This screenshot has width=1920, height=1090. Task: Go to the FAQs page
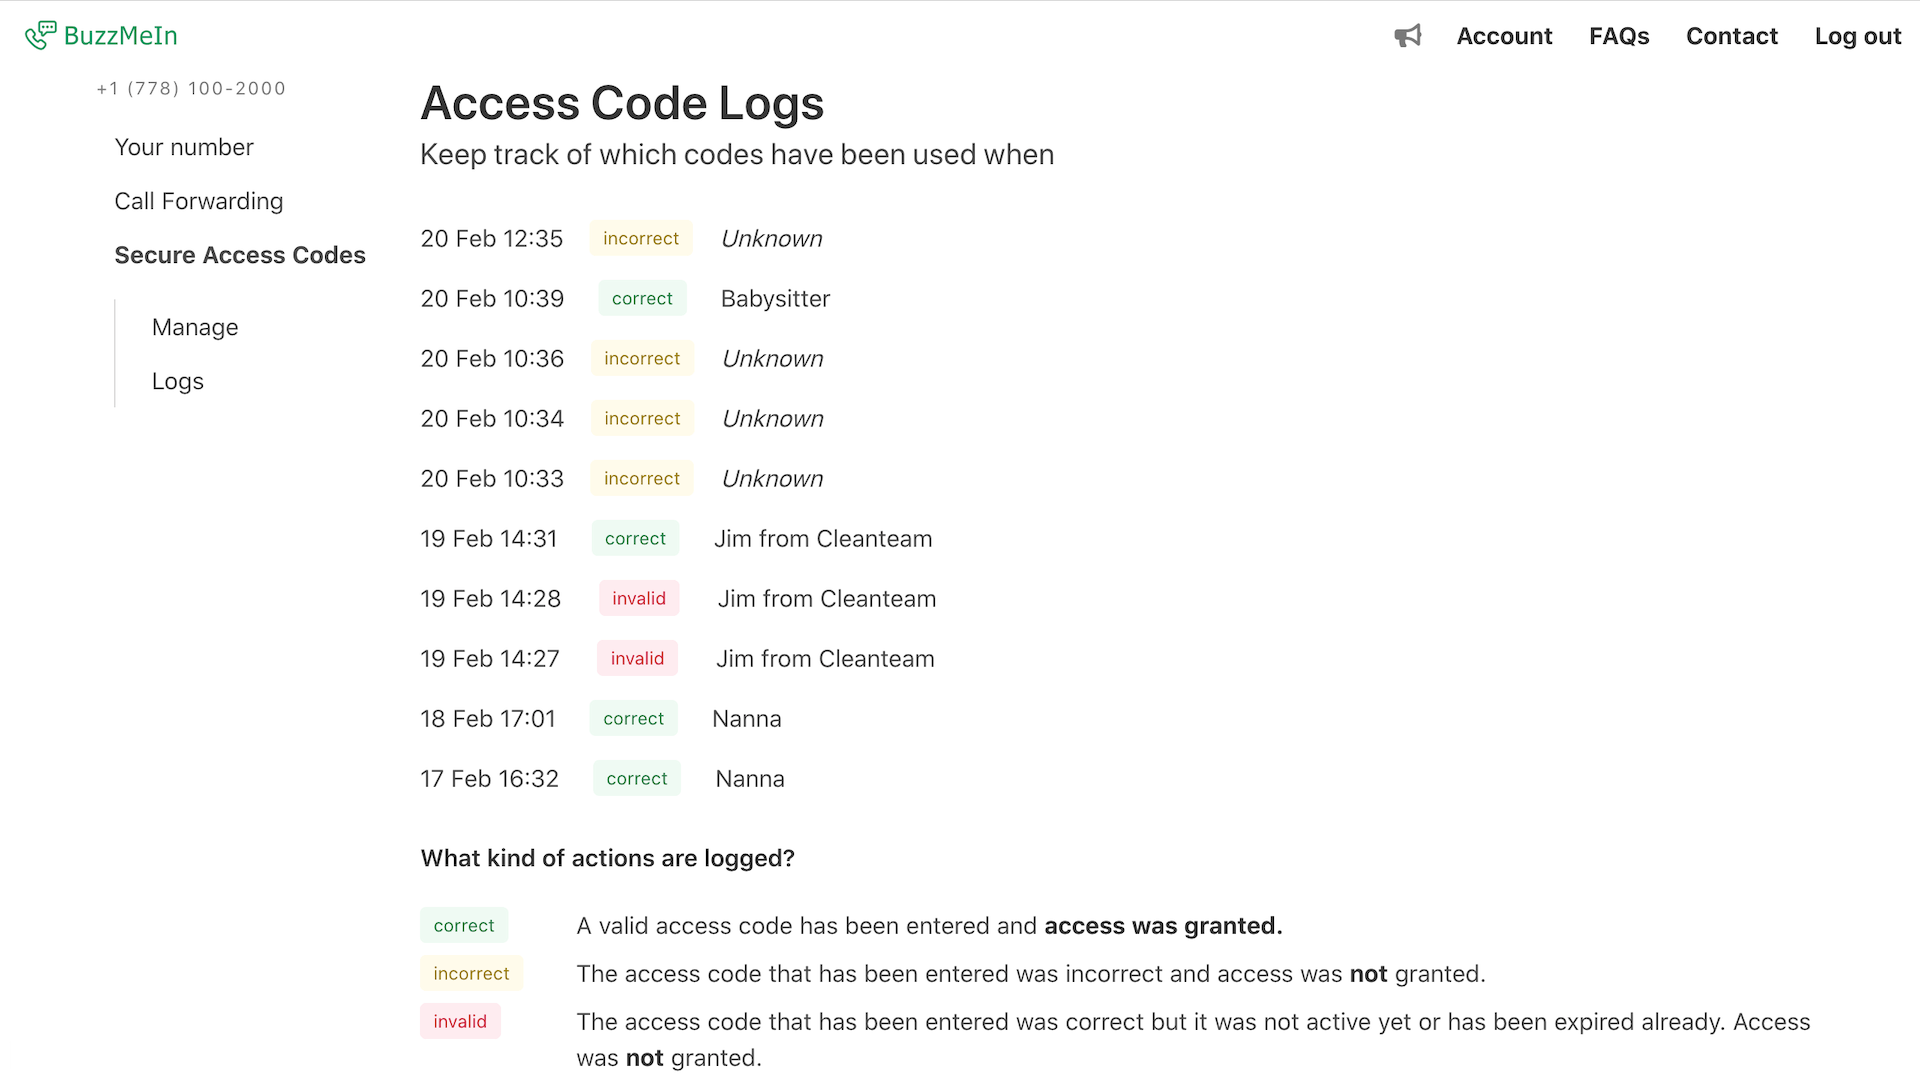tap(1619, 36)
